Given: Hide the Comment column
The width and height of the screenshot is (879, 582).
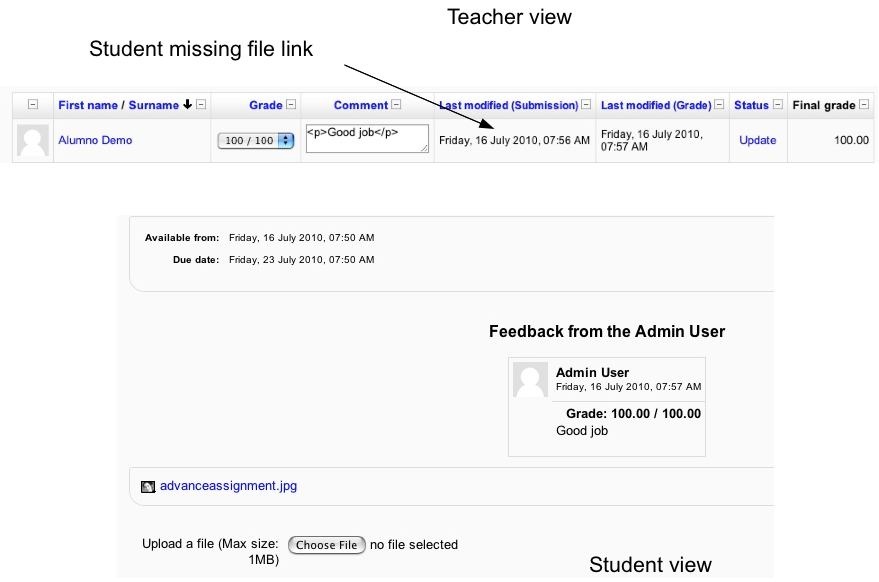Looking at the screenshot, I should 396,104.
